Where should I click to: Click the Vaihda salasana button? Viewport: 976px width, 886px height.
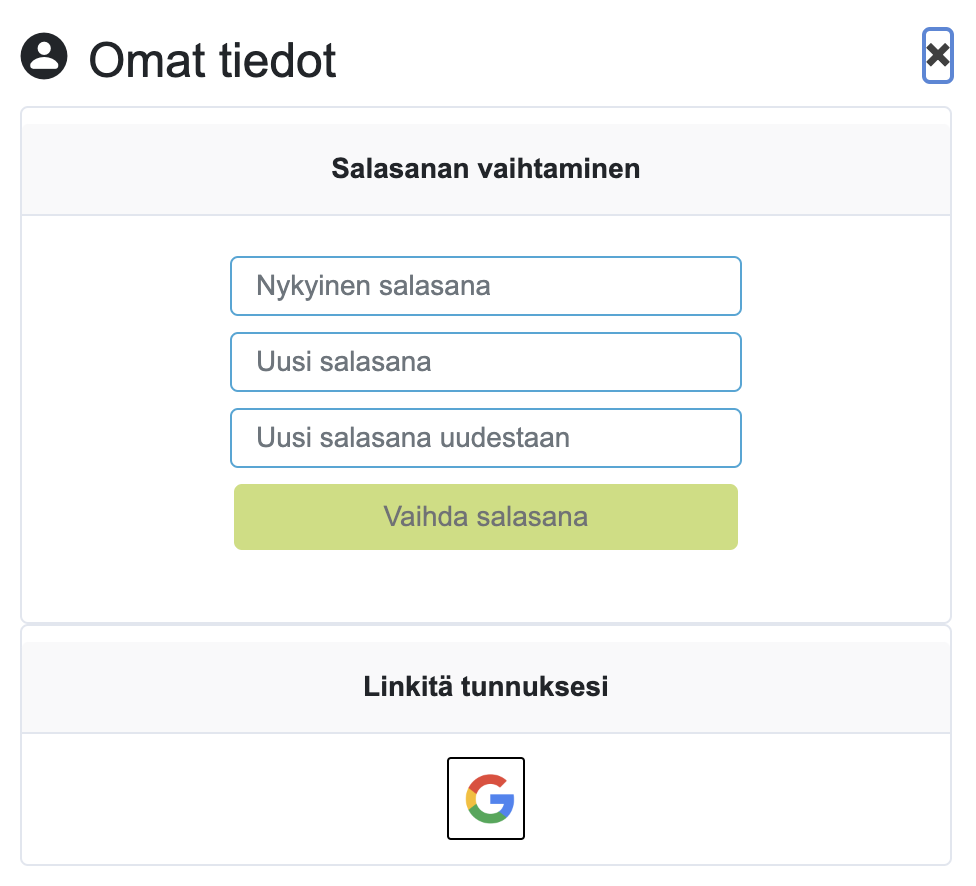(486, 517)
